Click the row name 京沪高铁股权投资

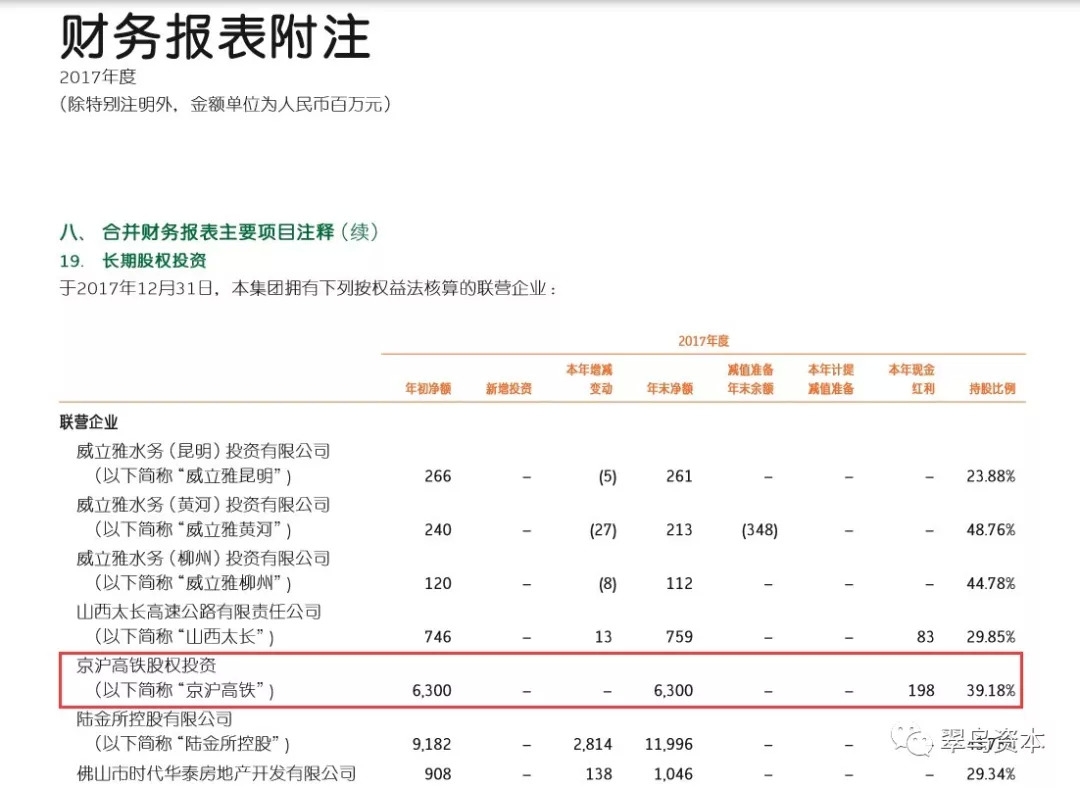(146, 665)
